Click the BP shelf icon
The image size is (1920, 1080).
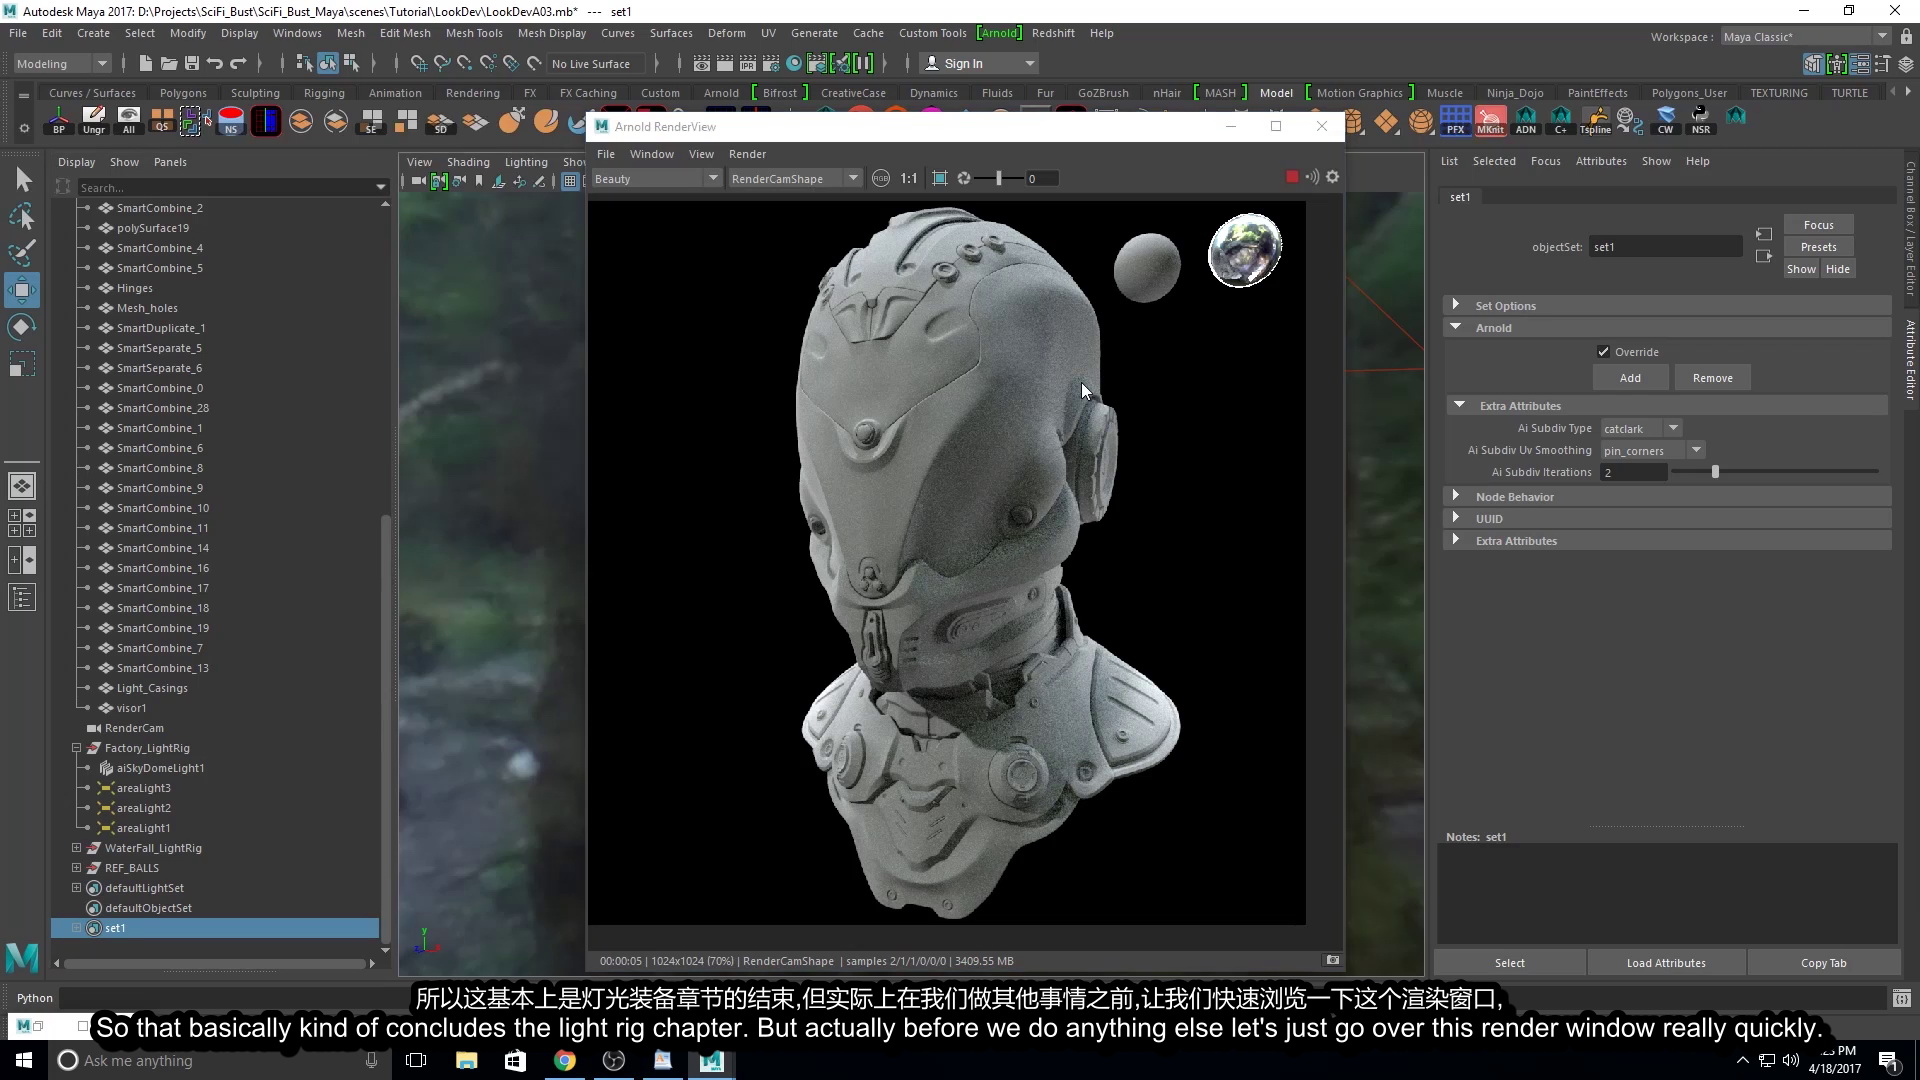[x=59, y=121]
